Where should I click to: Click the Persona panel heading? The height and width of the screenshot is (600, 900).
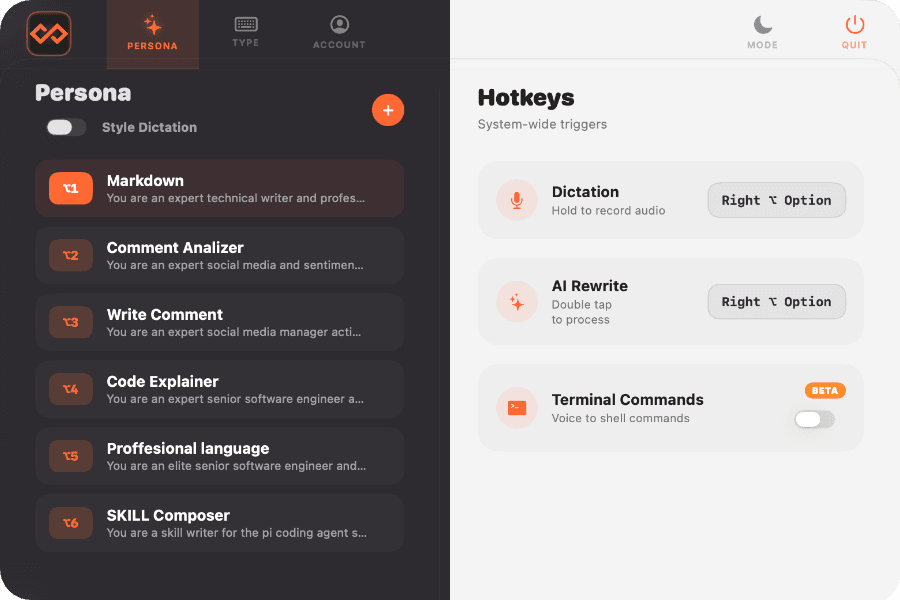[83, 93]
